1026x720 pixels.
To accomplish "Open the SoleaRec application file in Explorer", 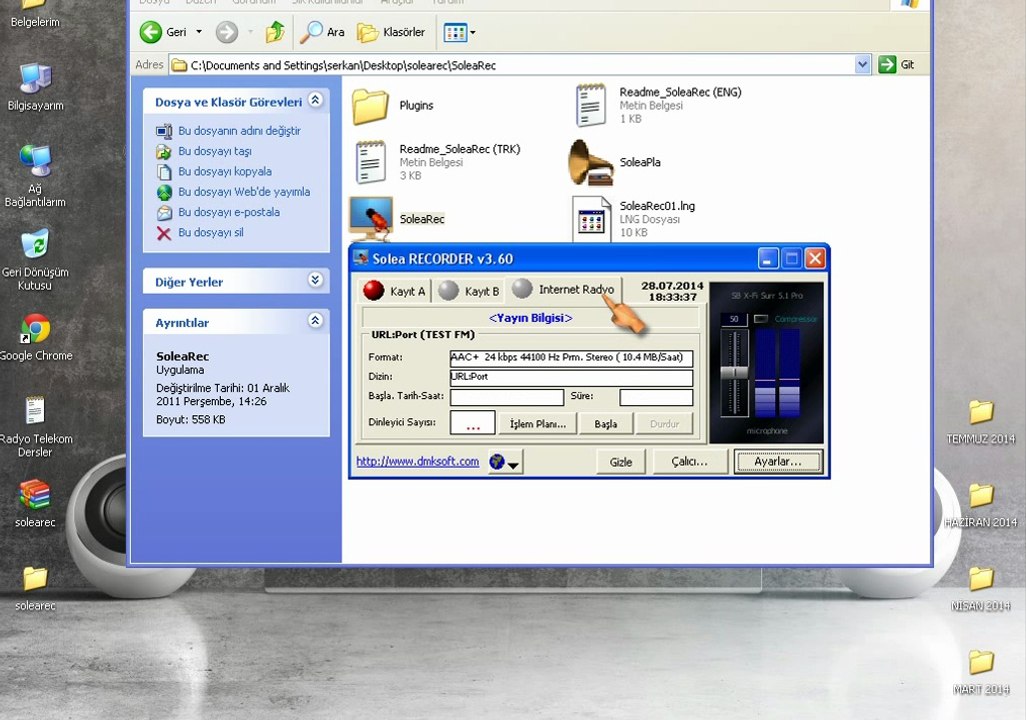I will point(396,219).
